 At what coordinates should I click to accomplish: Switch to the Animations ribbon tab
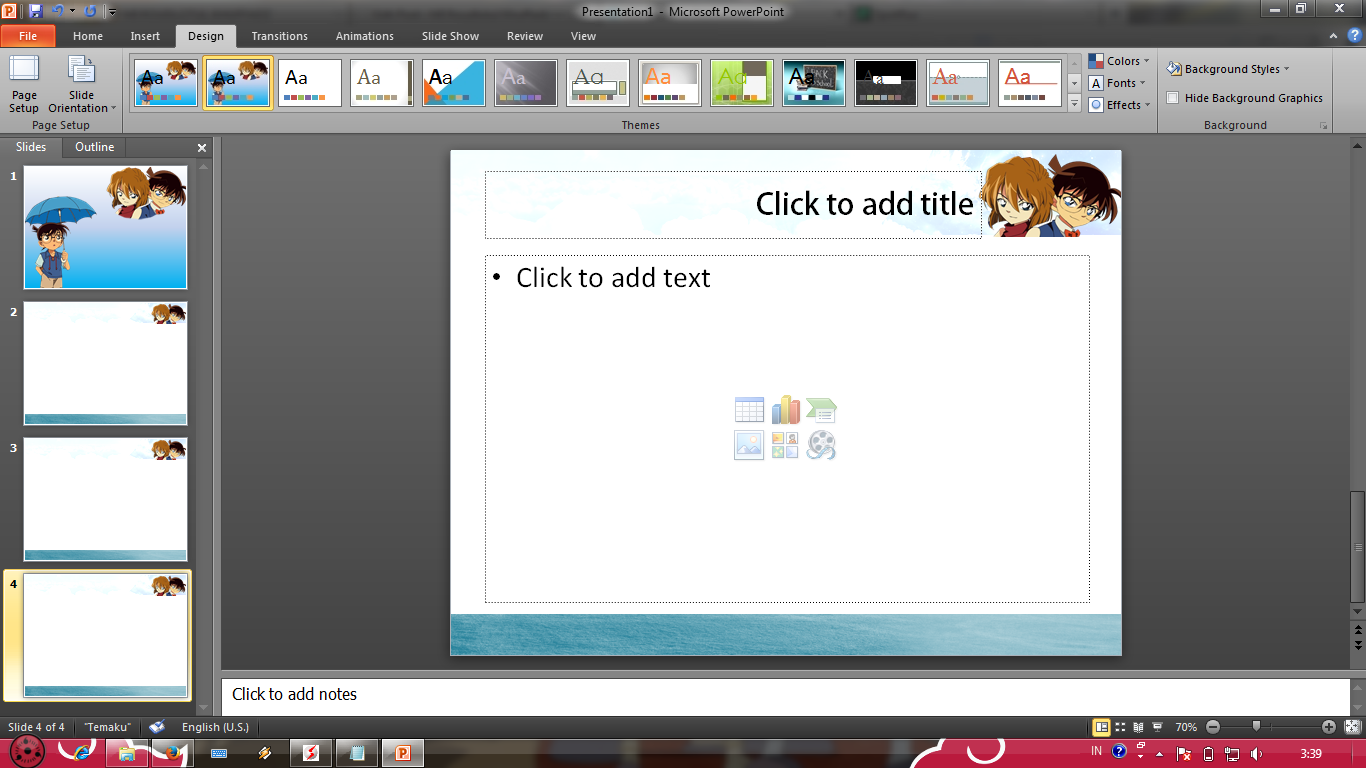[365, 36]
